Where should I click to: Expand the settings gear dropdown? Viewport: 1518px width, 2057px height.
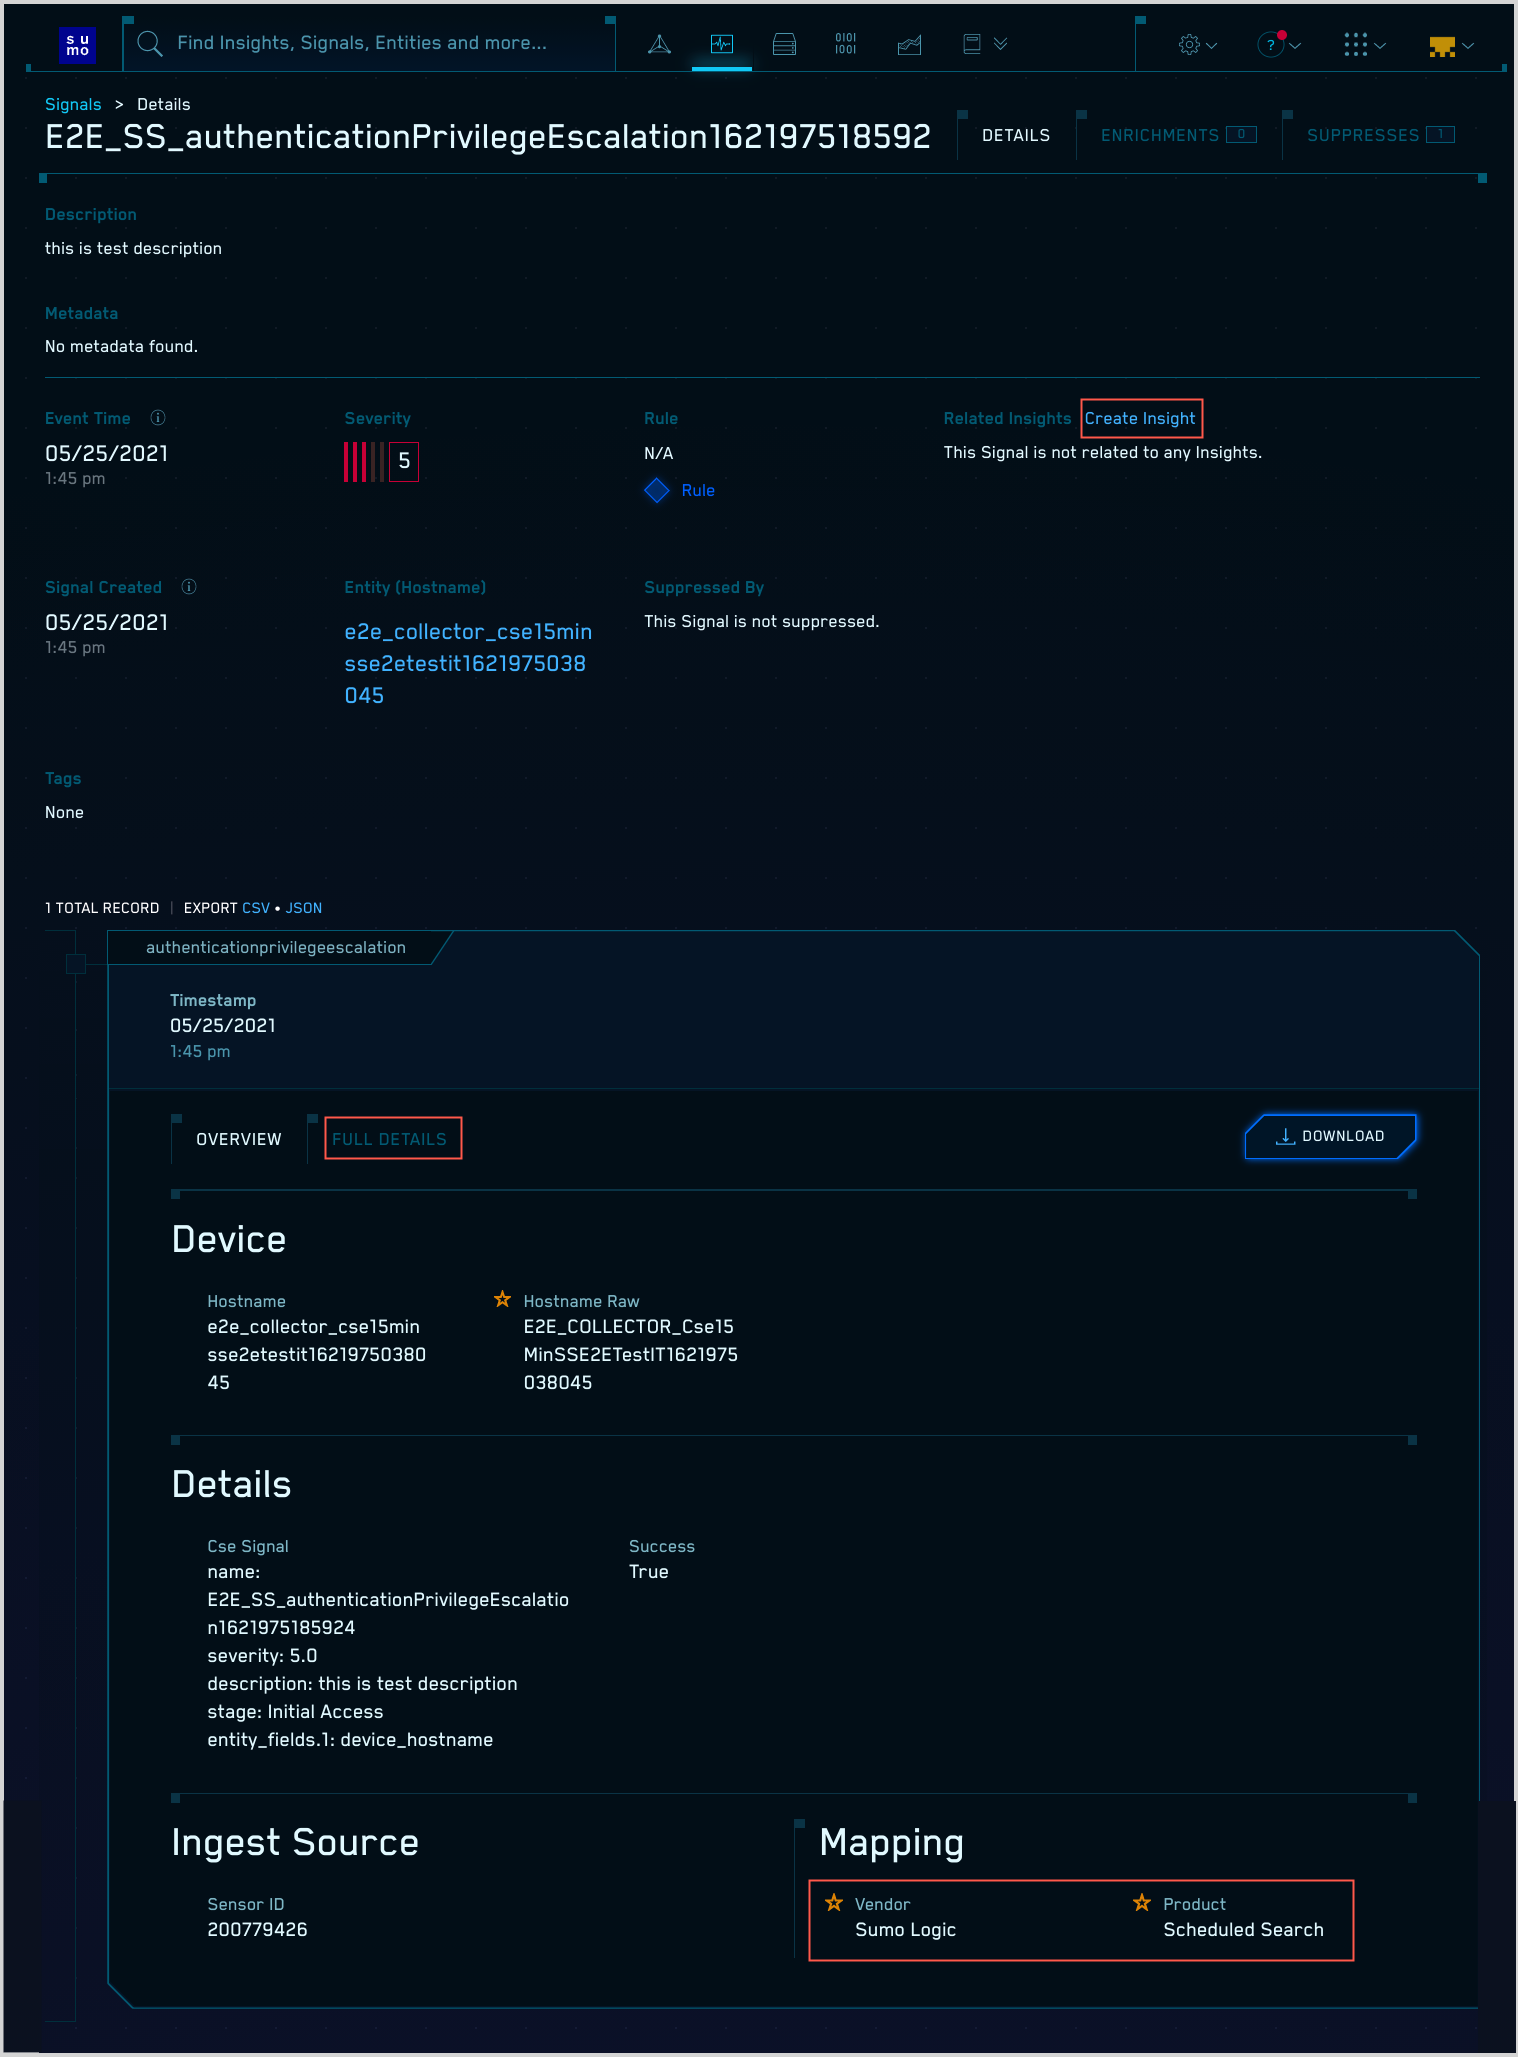pyautogui.click(x=1197, y=45)
